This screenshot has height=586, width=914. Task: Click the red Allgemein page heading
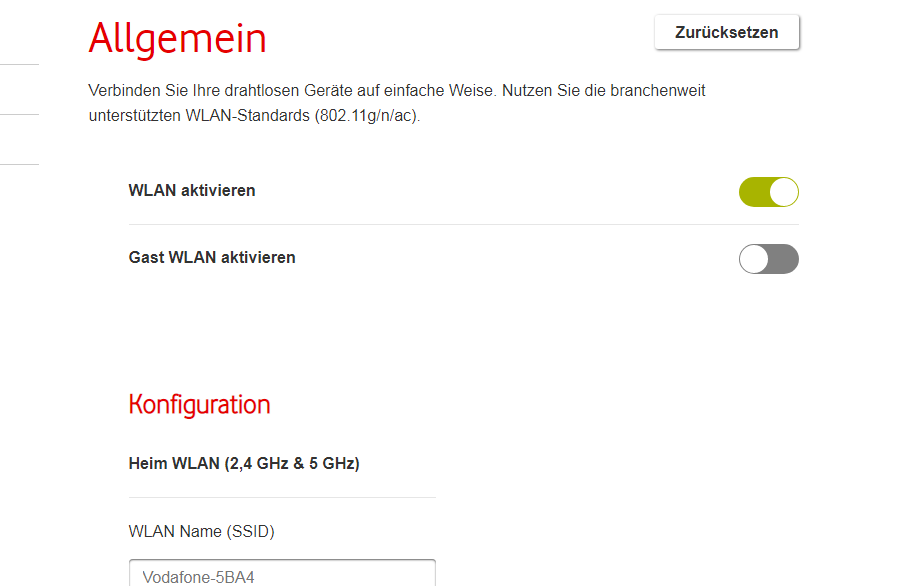pyautogui.click(x=177, y=38)
